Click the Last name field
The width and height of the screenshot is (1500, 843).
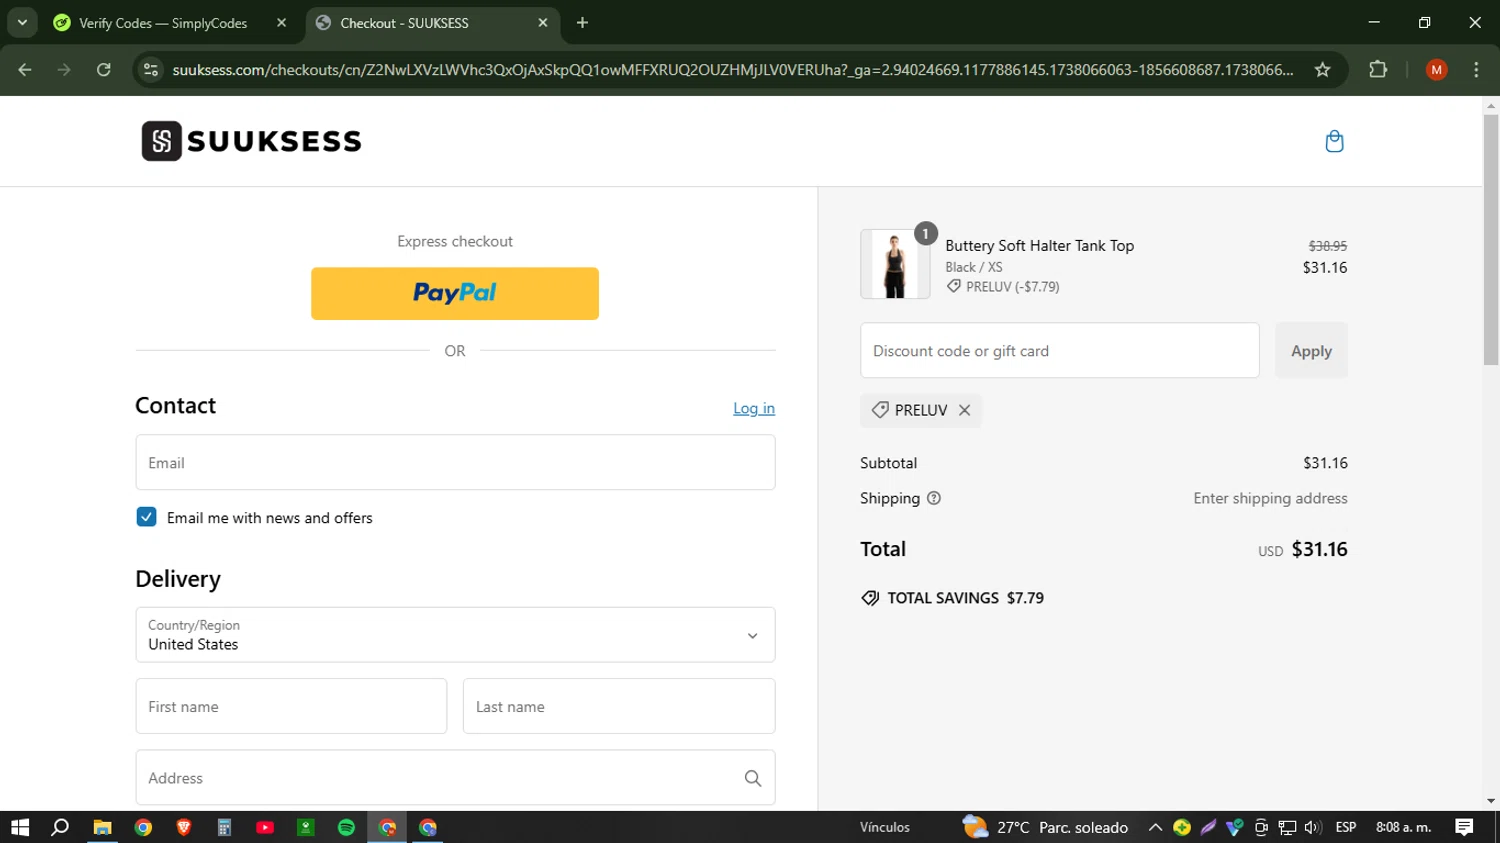(619, 706)
